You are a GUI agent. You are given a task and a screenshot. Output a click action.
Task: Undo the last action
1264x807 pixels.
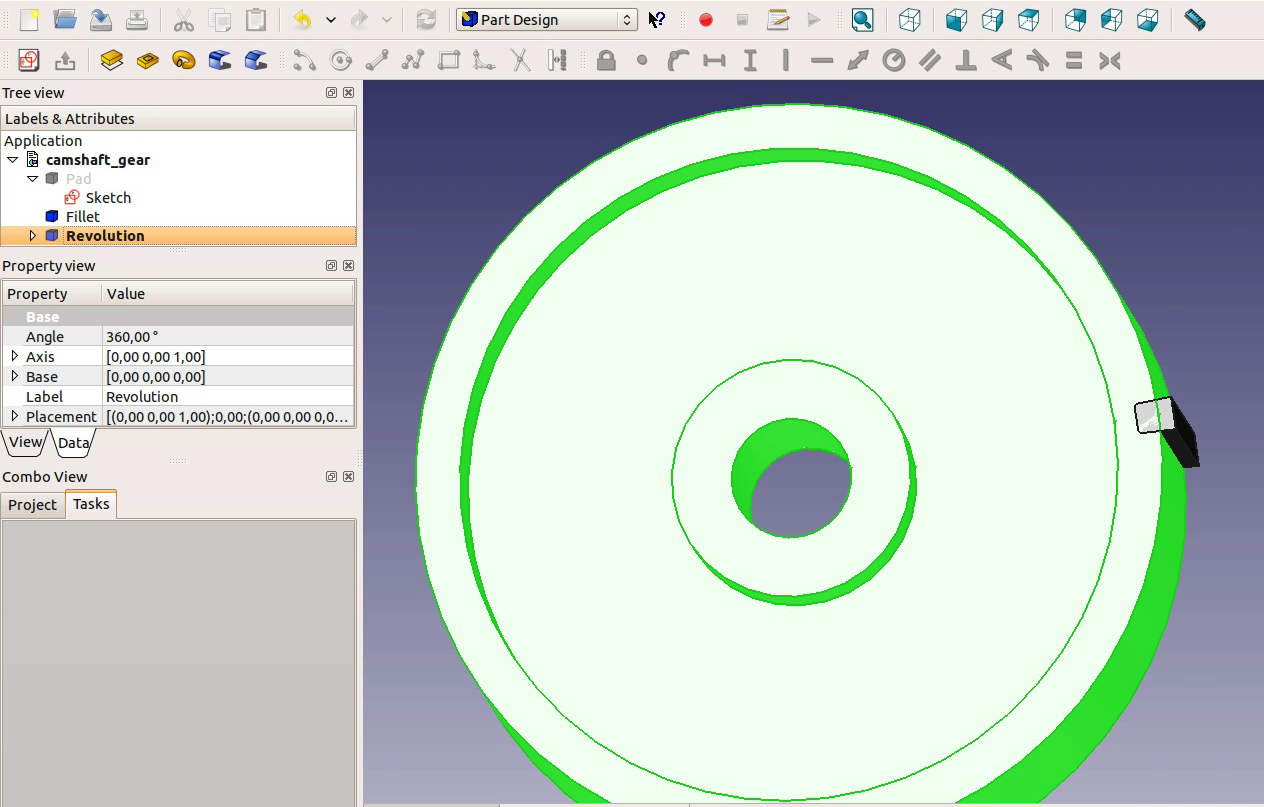click(x=301, y=19)
